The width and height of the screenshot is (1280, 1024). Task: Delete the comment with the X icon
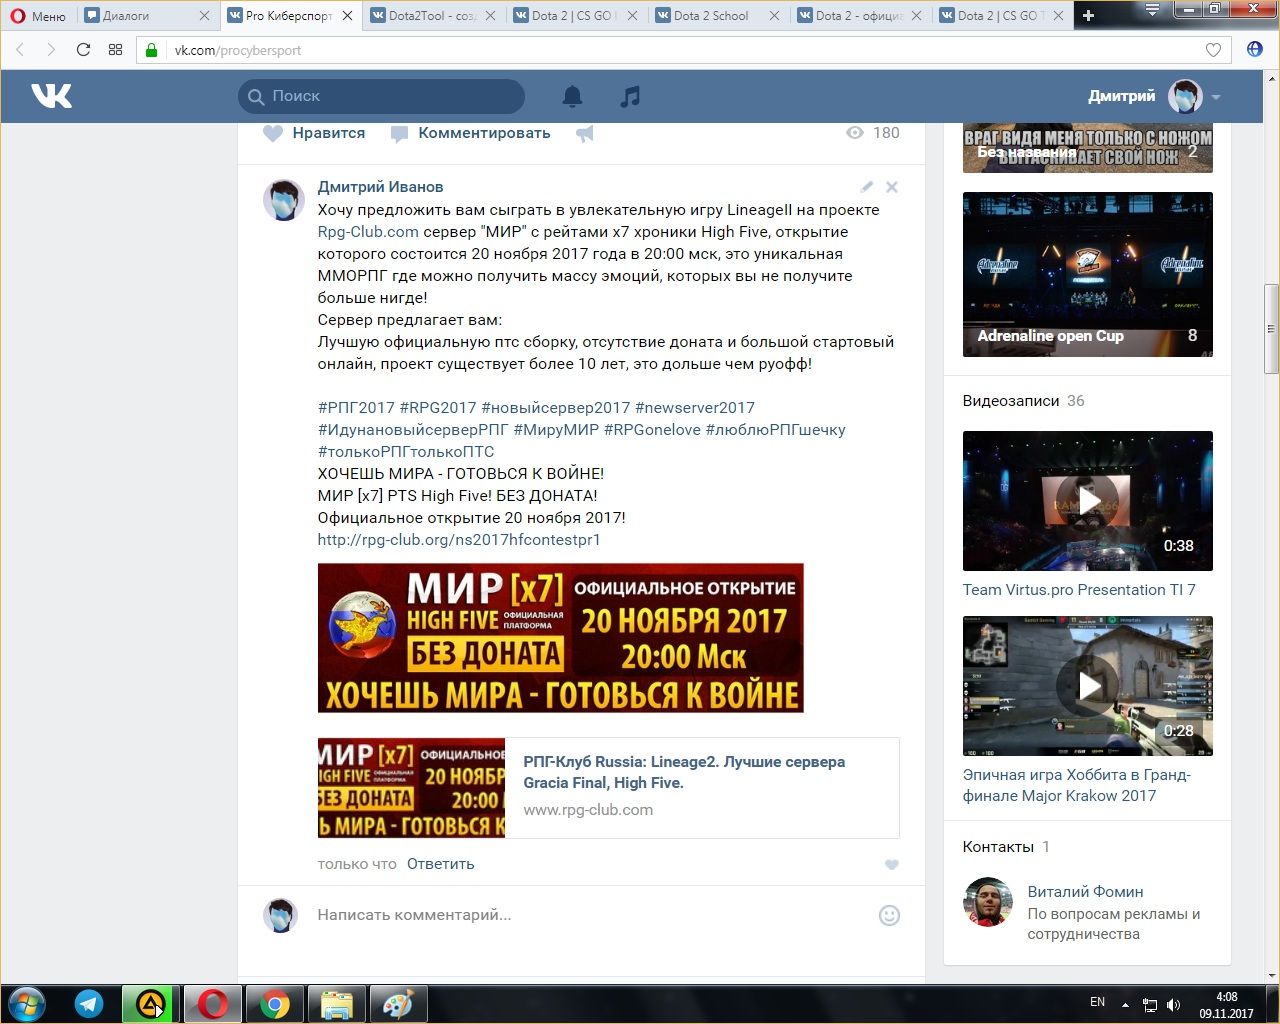(892, 187)
